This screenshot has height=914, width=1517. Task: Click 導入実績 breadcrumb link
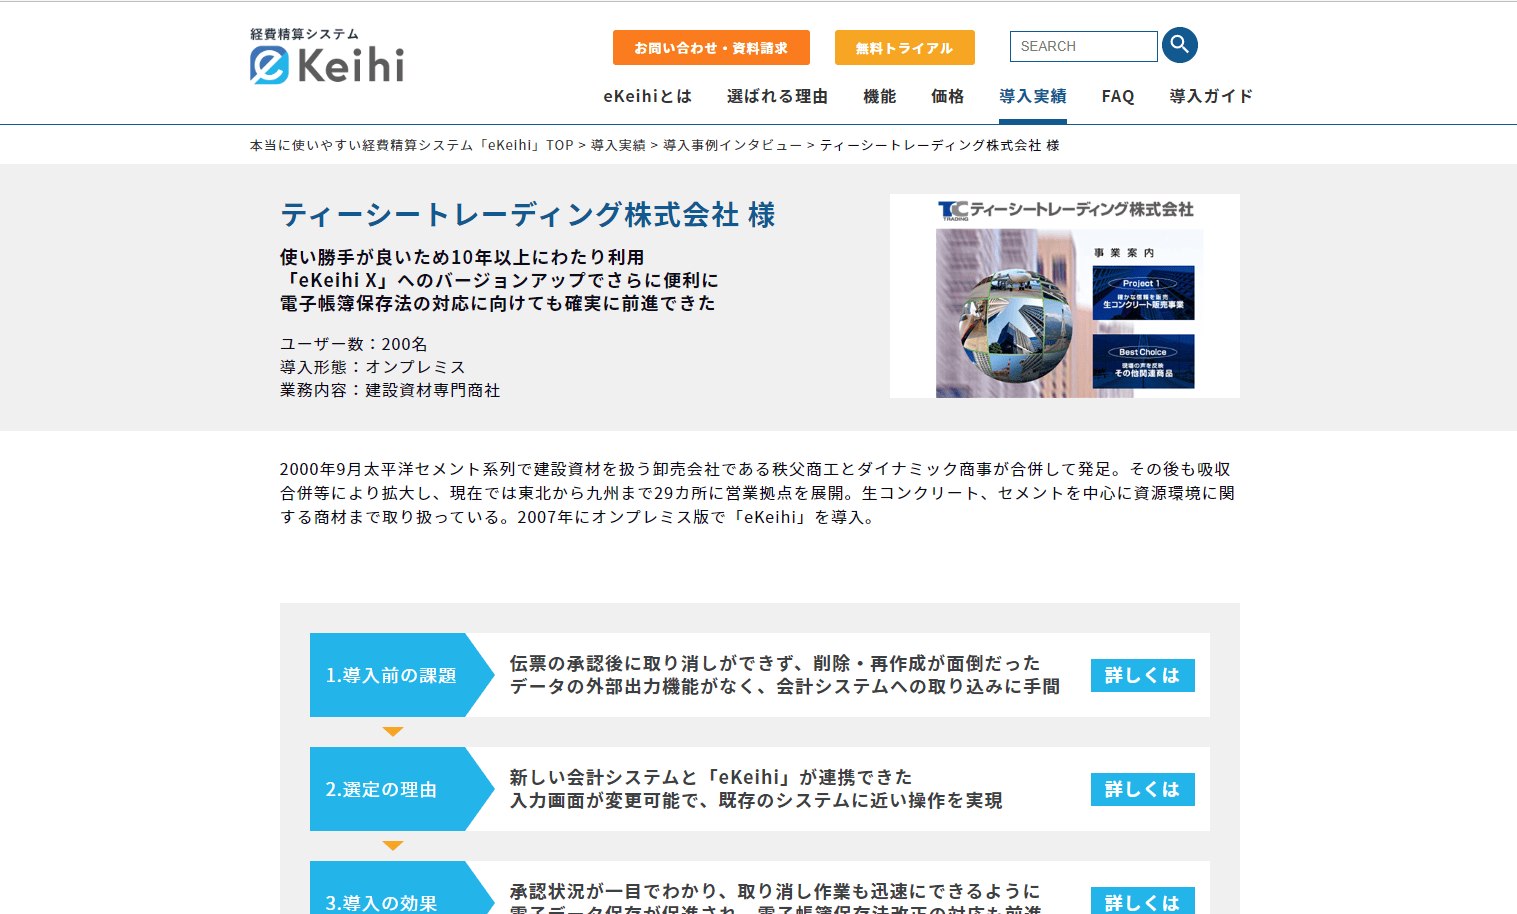coord(618,145)
